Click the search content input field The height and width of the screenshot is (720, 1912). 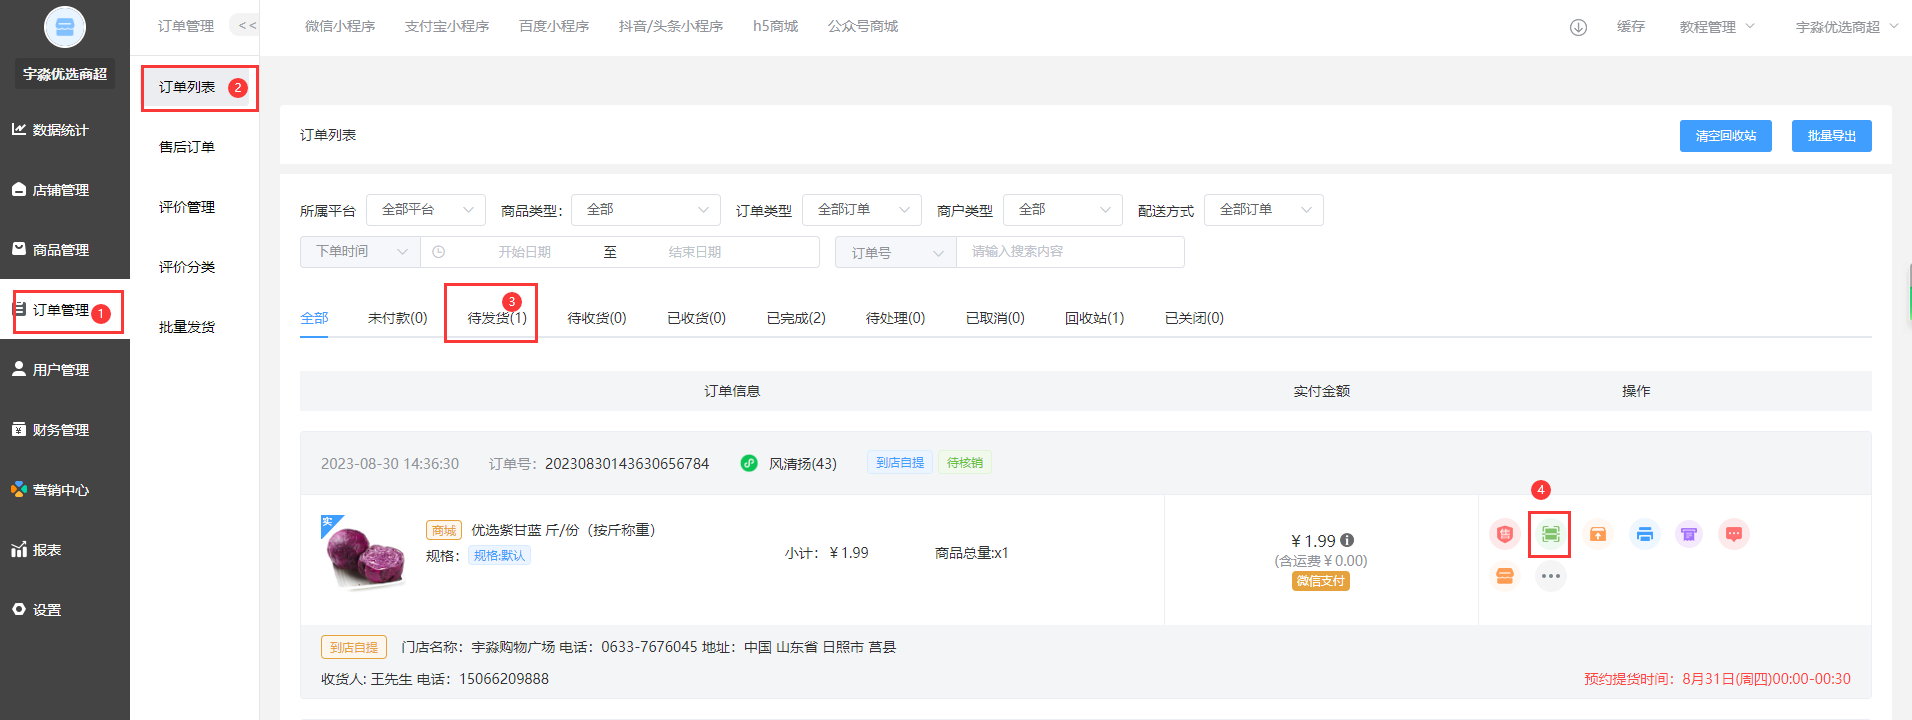coord(1070,252)
